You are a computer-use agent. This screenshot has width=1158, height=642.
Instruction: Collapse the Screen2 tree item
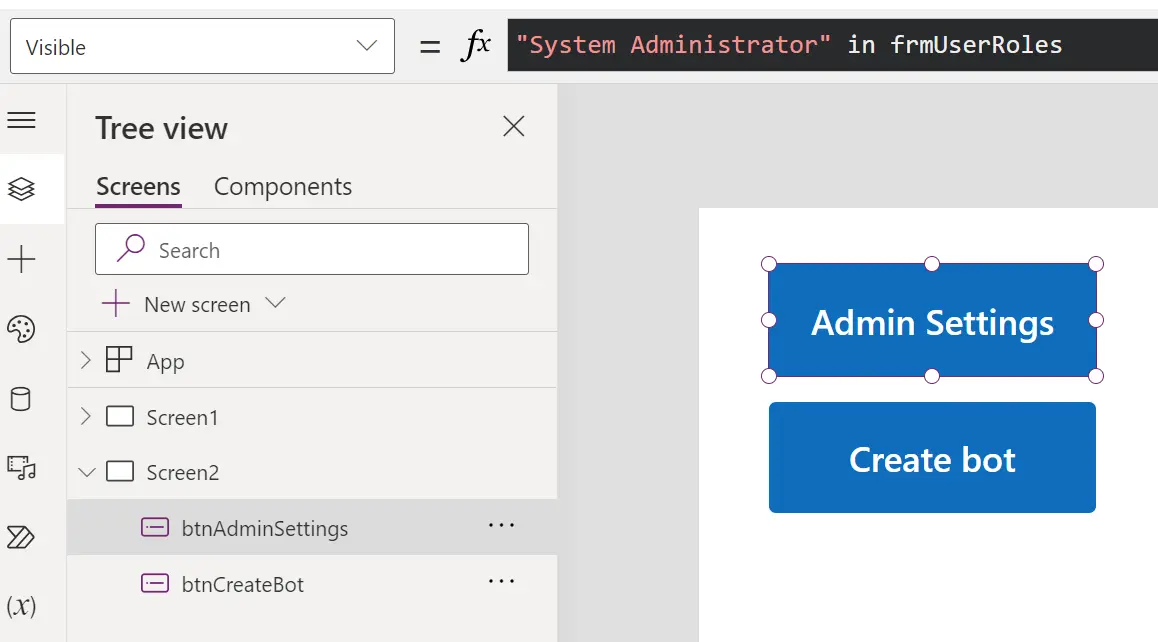pos(86,471)
